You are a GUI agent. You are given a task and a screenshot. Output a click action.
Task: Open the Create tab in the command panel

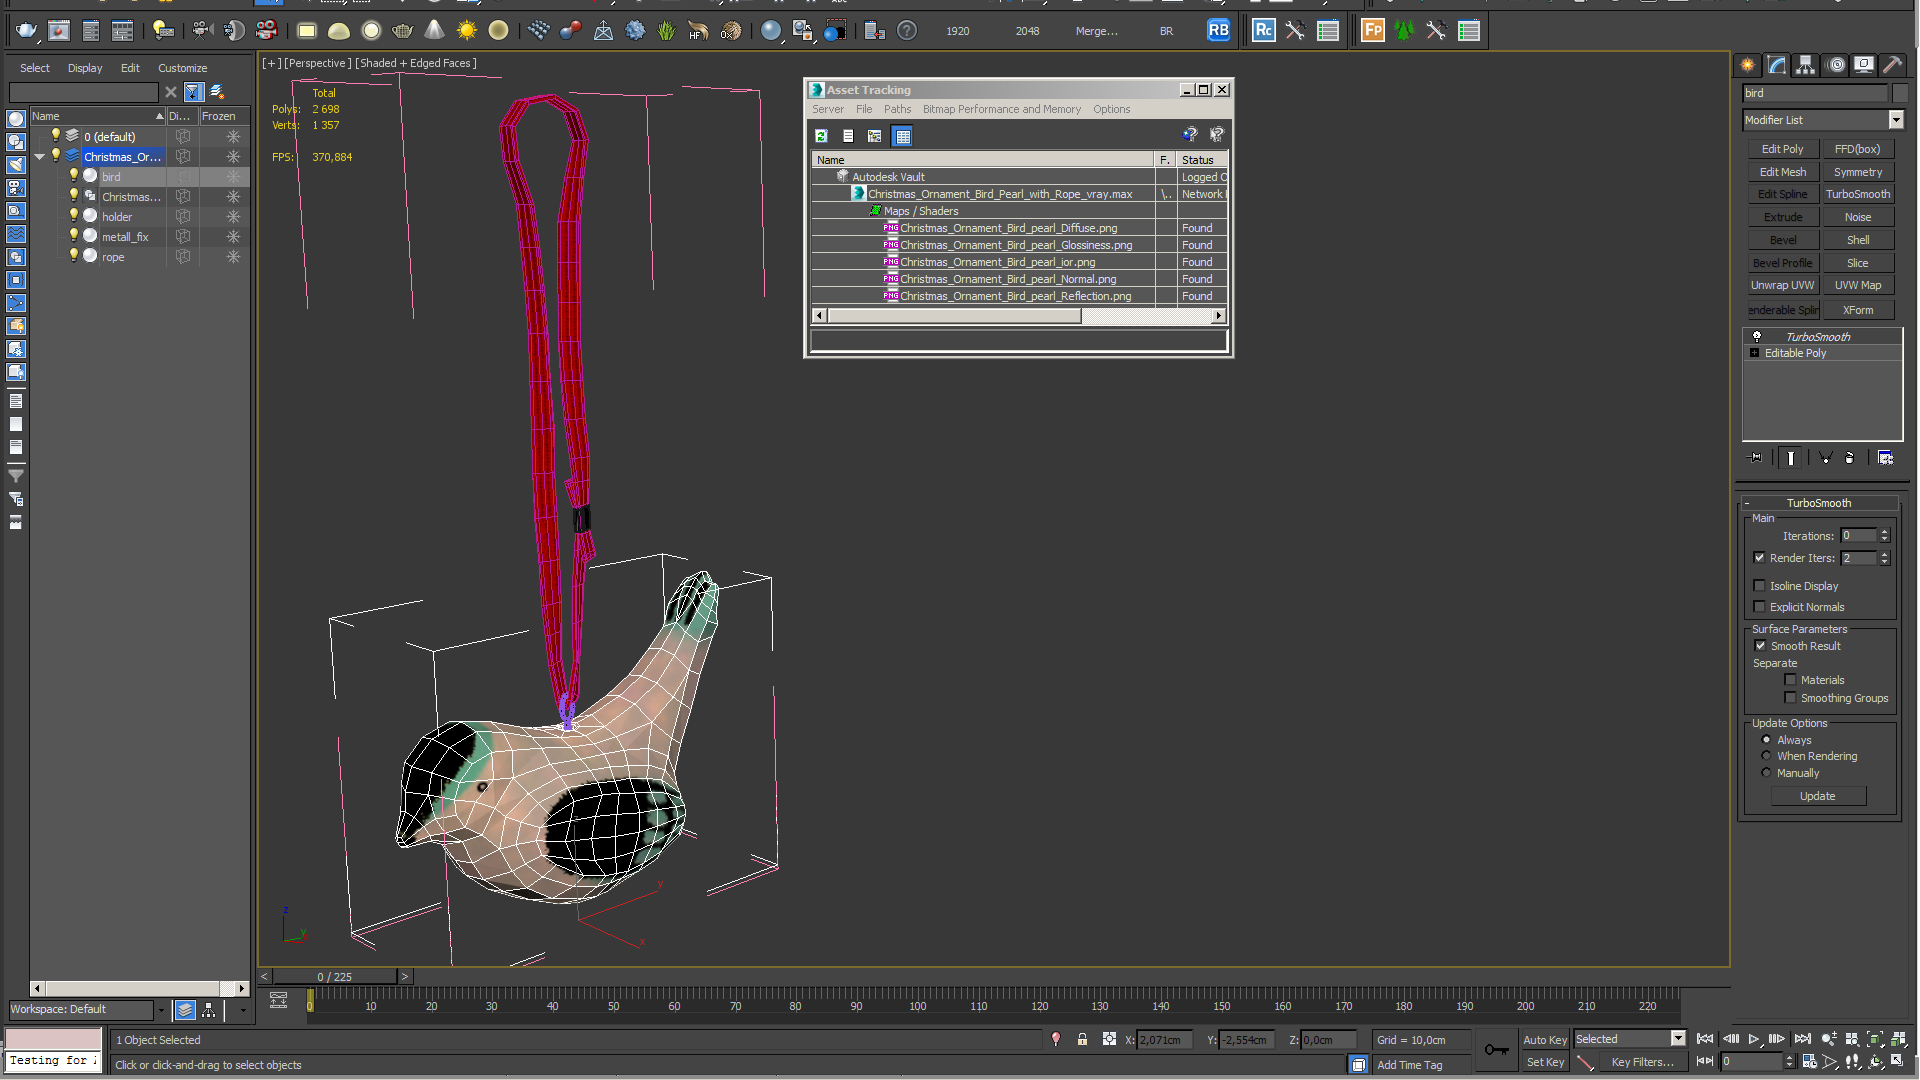pos(1747,65)
